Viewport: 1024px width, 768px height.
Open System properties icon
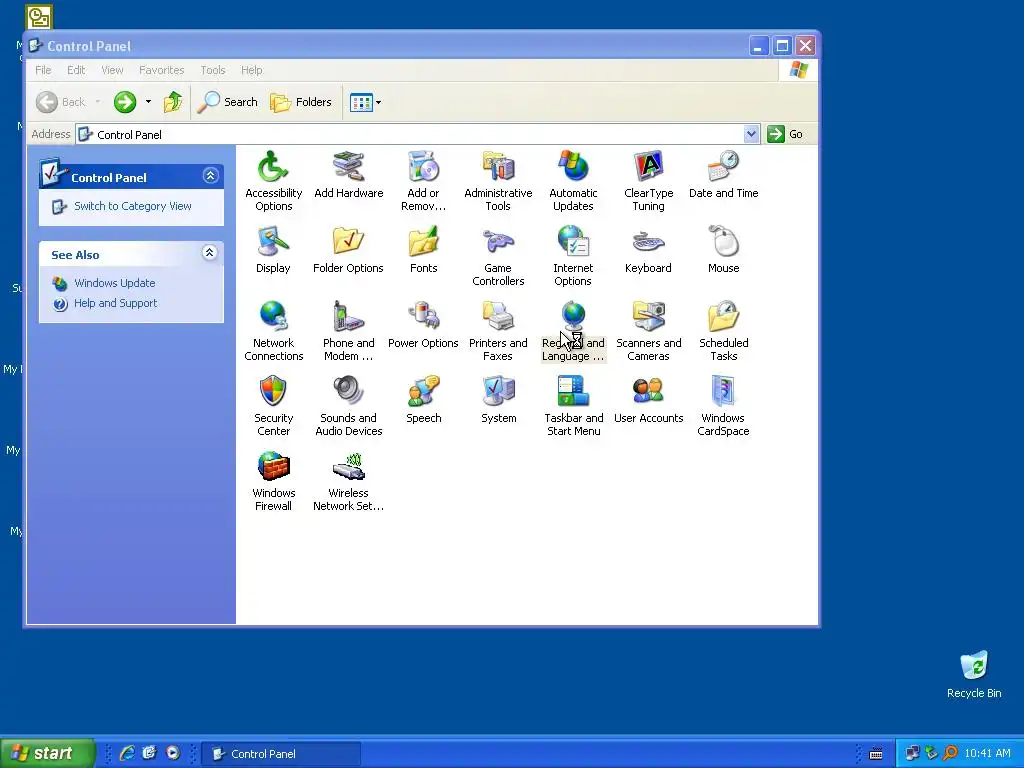(498, 400)
